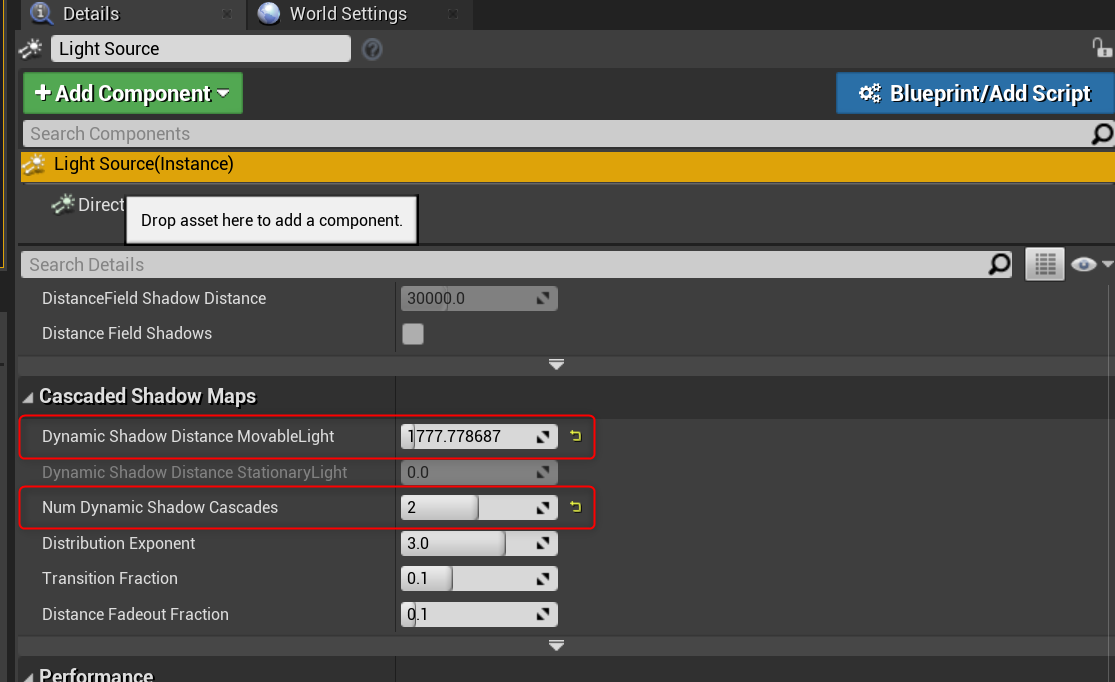Click spin arrow on Transition Fraction
Screen dimensions: 1115x682
(x=543, y=579)
